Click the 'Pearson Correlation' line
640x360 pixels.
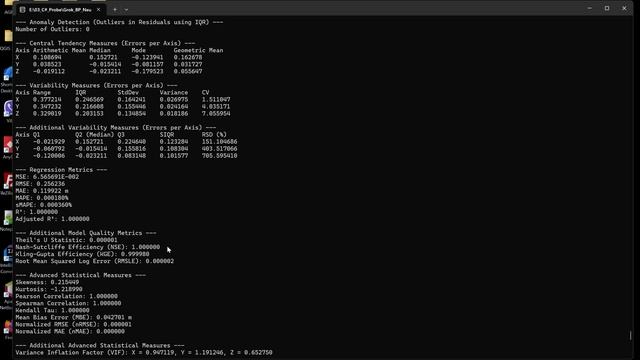[x=67, y=296]
